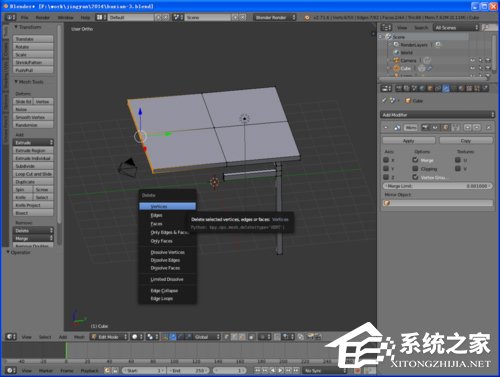500x377 pixels.
Task: Click the timeline Start frame field
Action: (x=144, y=370)
